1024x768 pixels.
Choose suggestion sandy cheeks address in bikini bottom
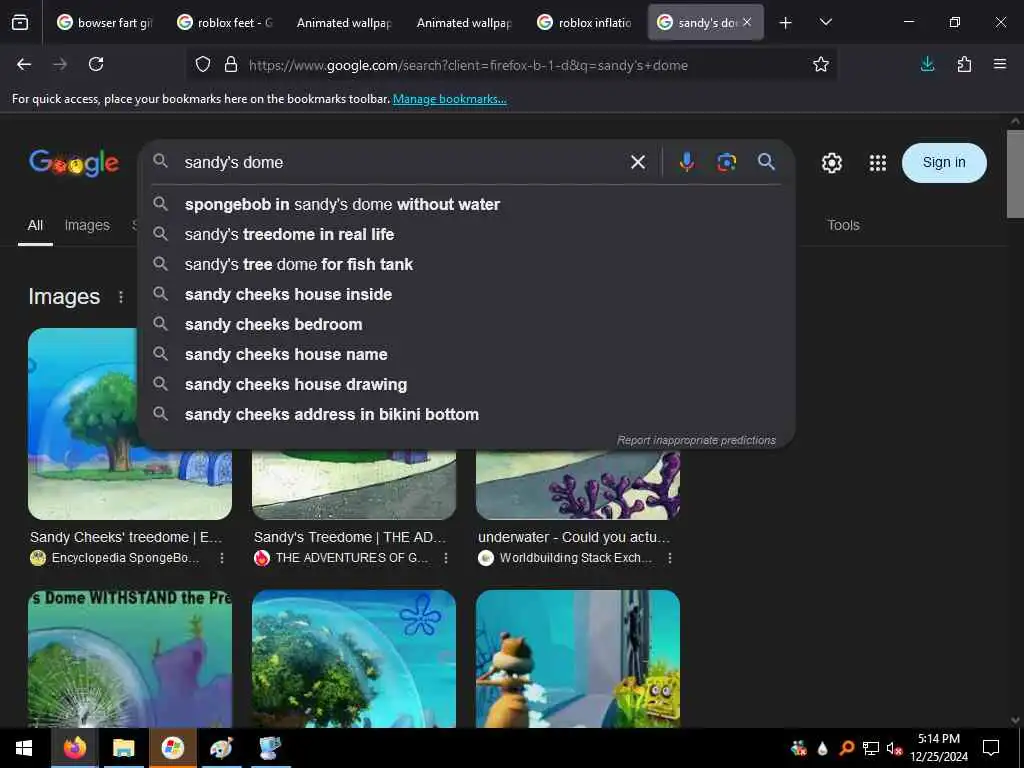(467, 415)
